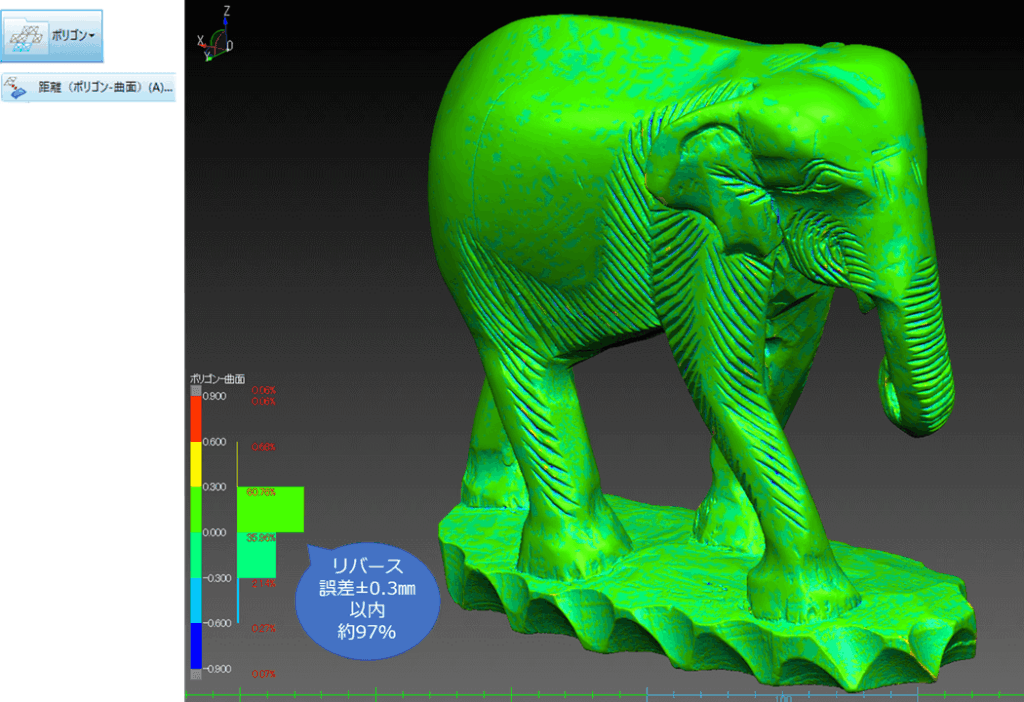This screenshot has width=1024, height=702.
Task: Click the bright green 60% histogram bar
Action: pos(270,509)
